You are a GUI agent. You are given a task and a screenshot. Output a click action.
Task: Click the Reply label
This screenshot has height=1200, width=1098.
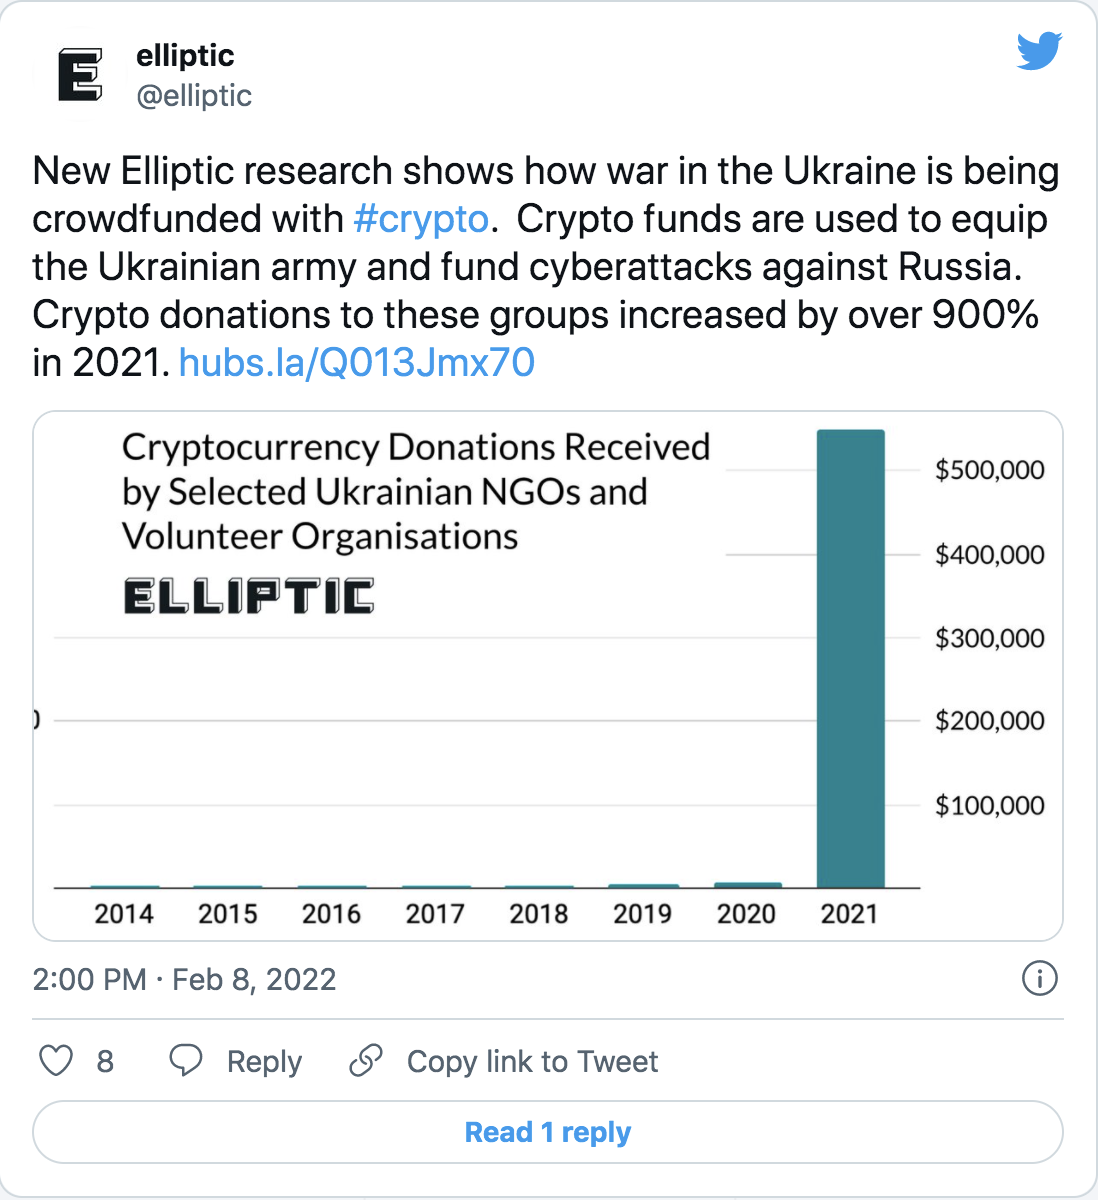pos(264,1061)
